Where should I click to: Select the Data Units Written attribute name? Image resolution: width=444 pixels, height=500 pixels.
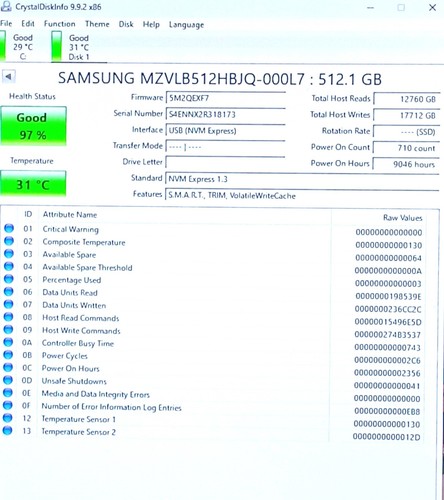(74, 305)
